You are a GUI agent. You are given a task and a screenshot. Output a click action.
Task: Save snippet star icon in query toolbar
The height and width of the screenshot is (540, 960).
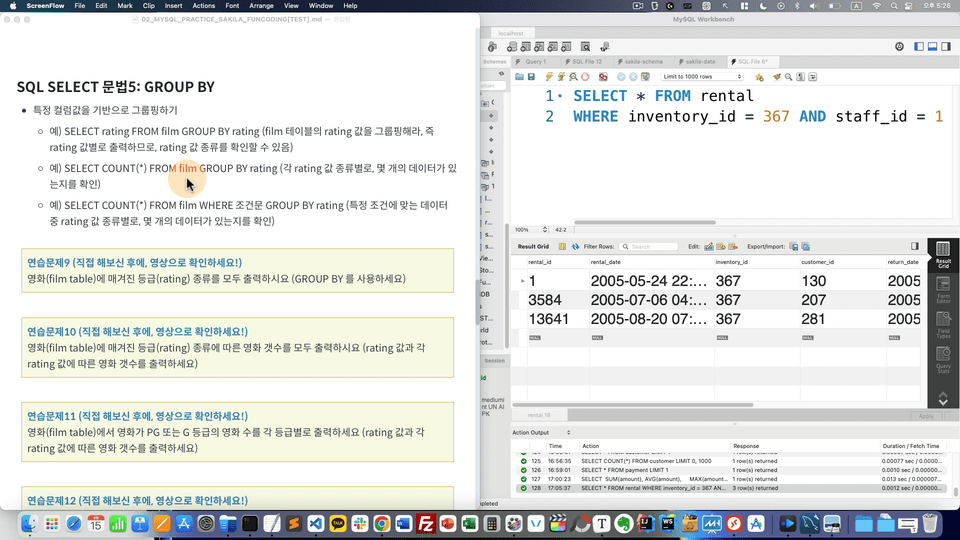point(759,77)
